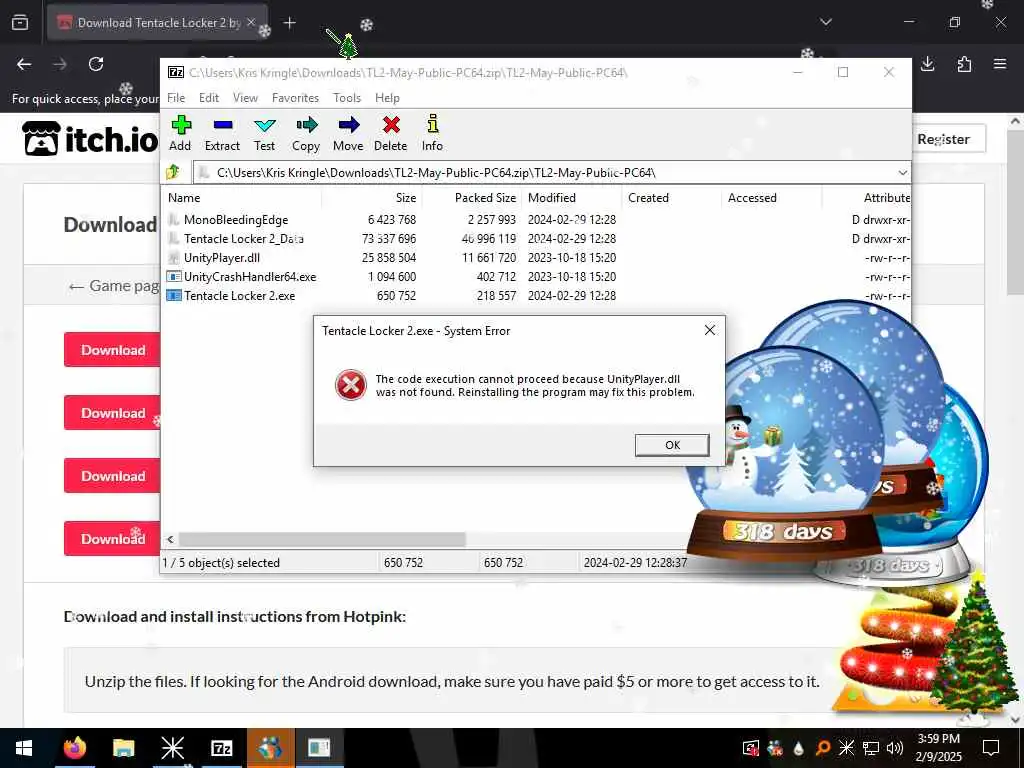The image size is (1024, 768).
Task: Click the Move toolbar icon
Action: point(348,134)
